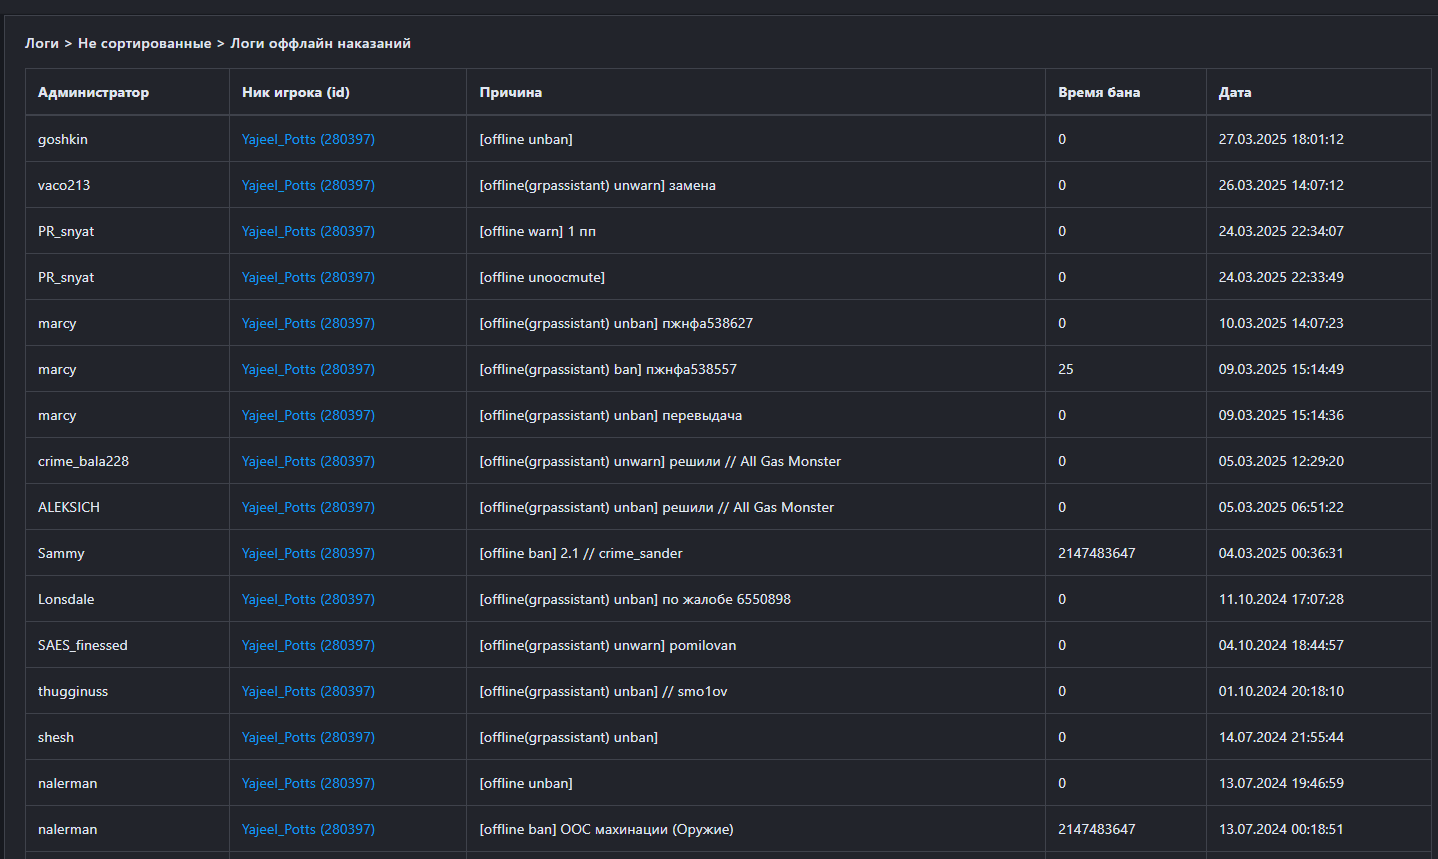Click player link in the Sammy row
Viewport: 1438px width, 859px height.
tap(308, 553)
